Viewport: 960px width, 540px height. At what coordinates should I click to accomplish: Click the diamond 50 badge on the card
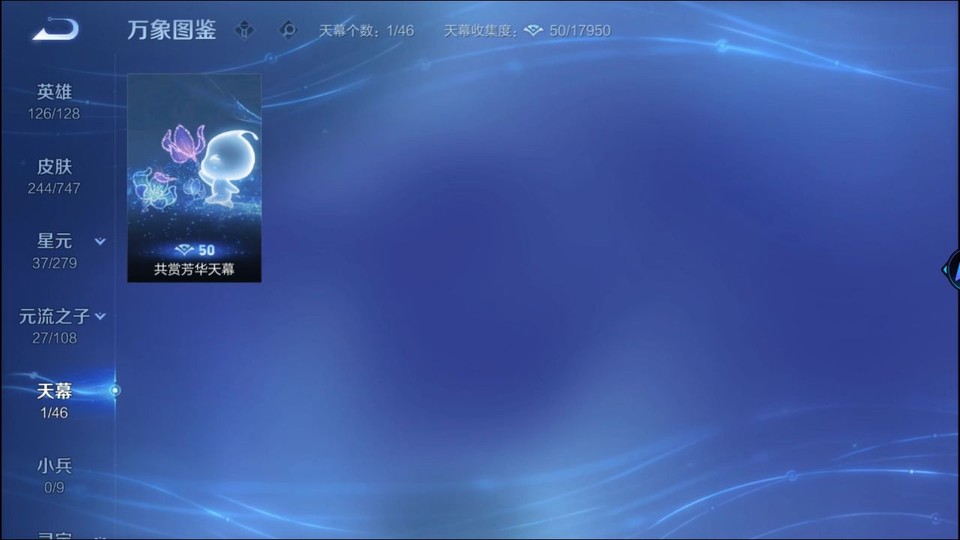coord(194,250)
